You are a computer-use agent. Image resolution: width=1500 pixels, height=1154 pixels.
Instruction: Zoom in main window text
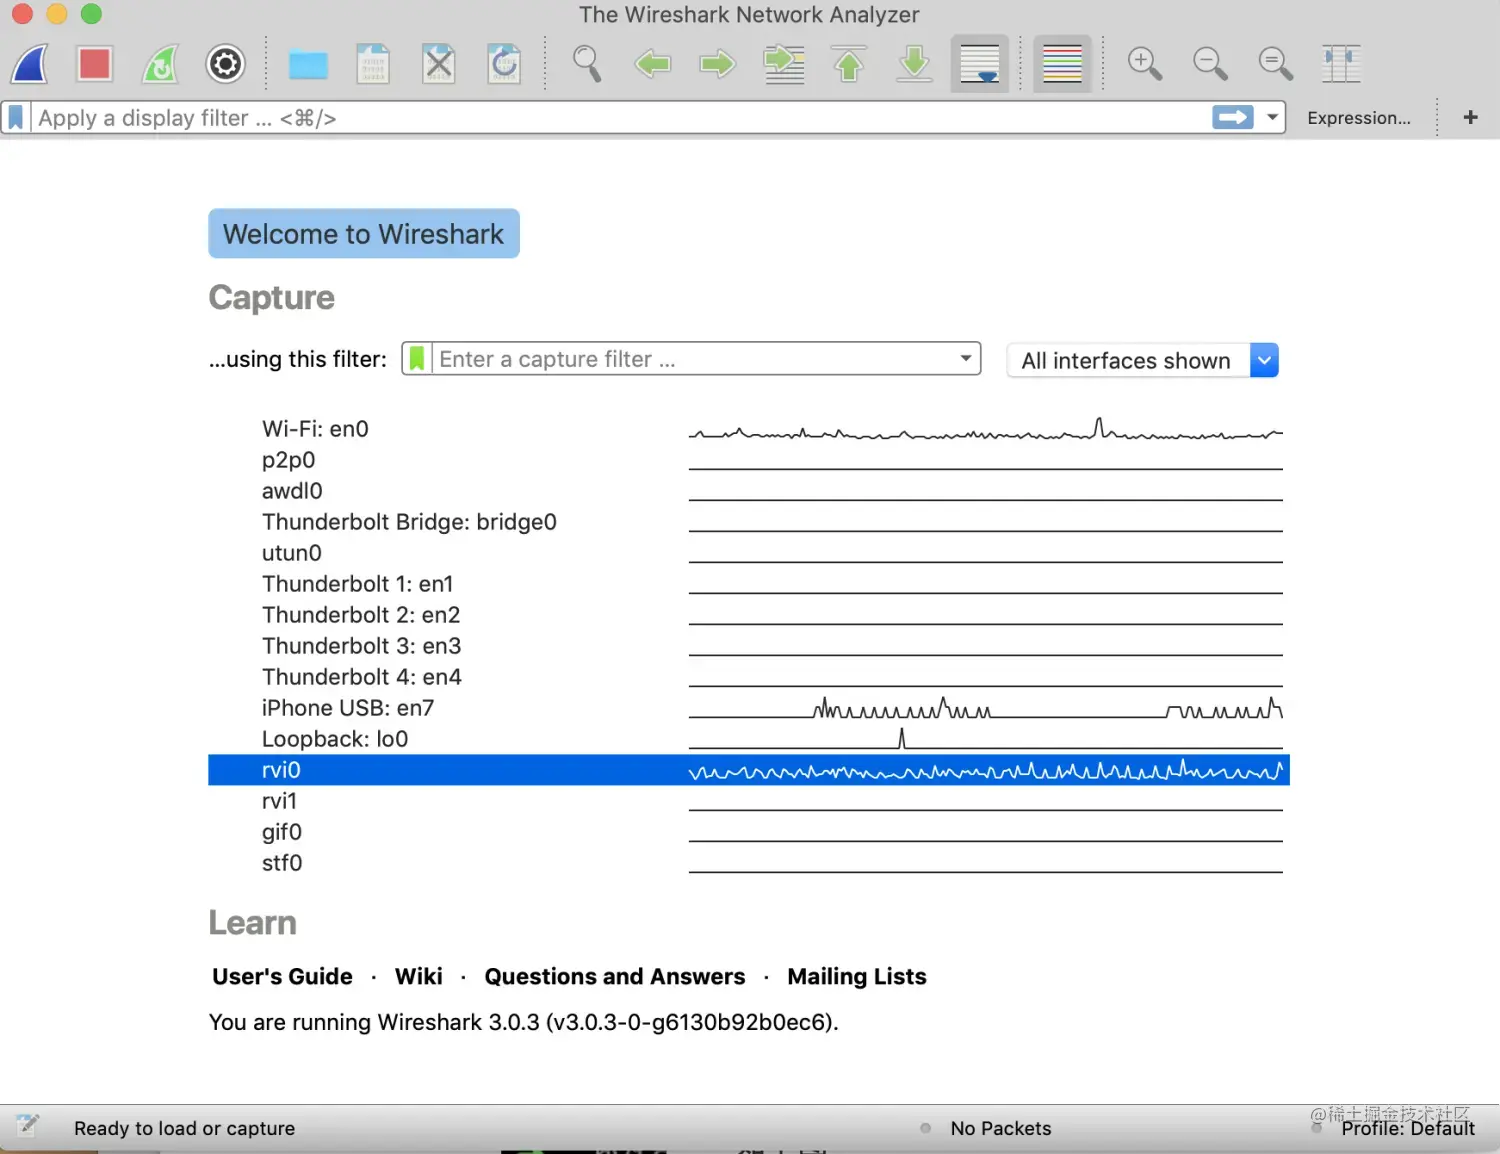(x=1145, y=64)
